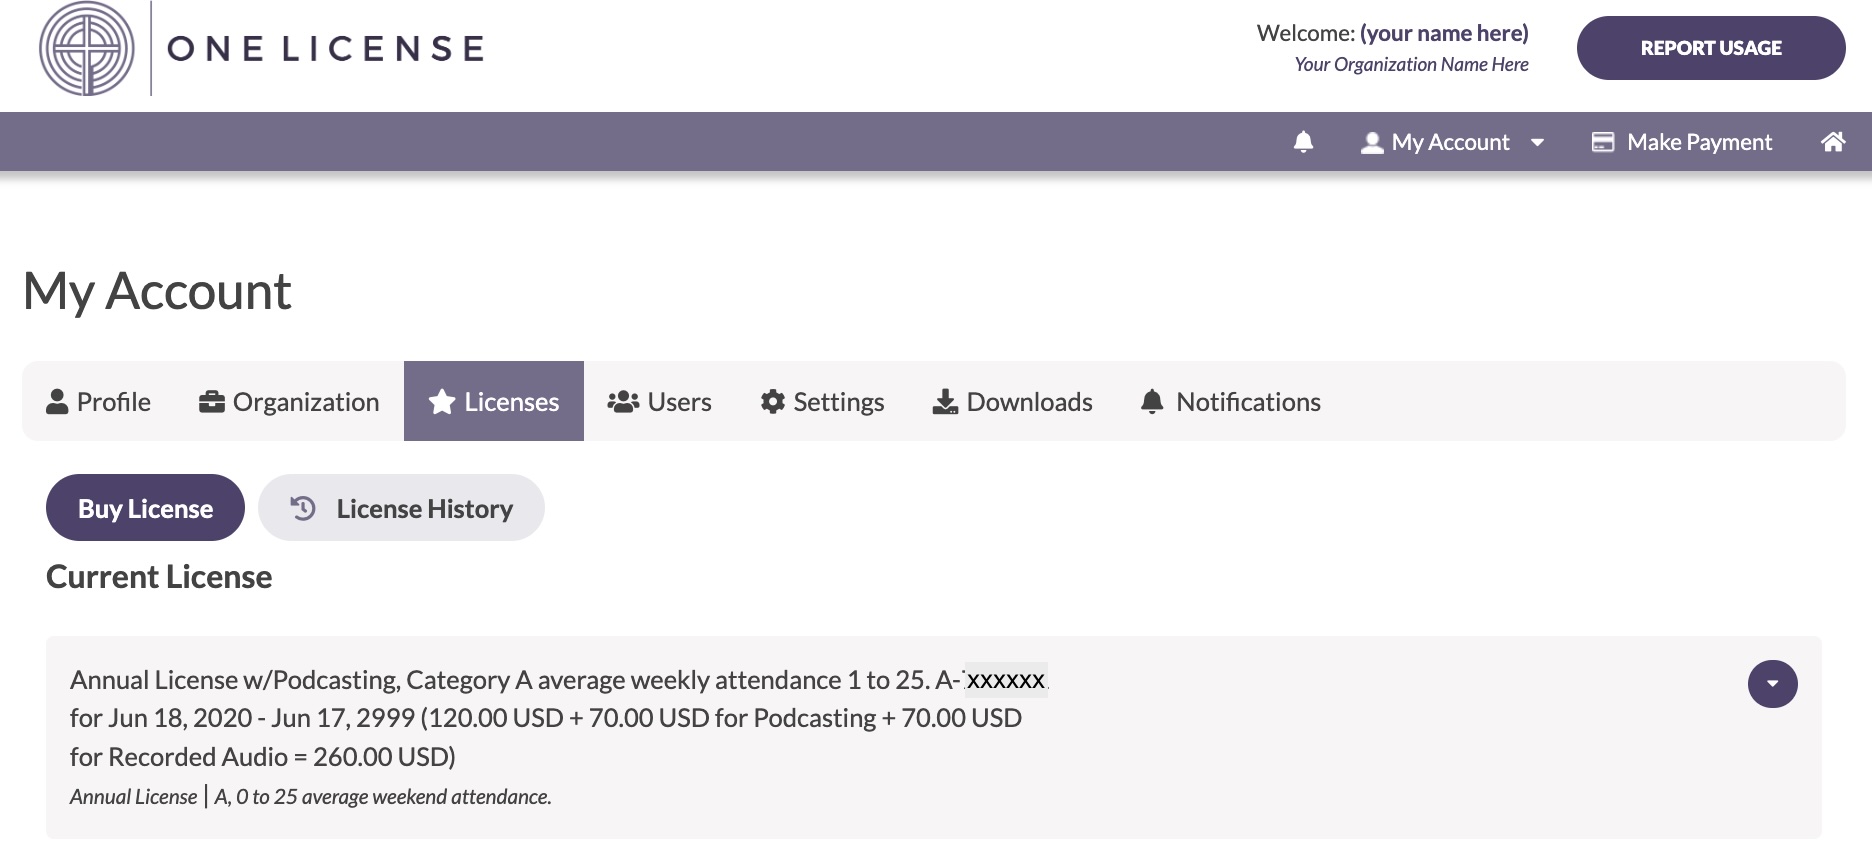This screenshot has height=850, width=1872.
Task: Select the Licenses tab
Action: [x=494, y=401]
